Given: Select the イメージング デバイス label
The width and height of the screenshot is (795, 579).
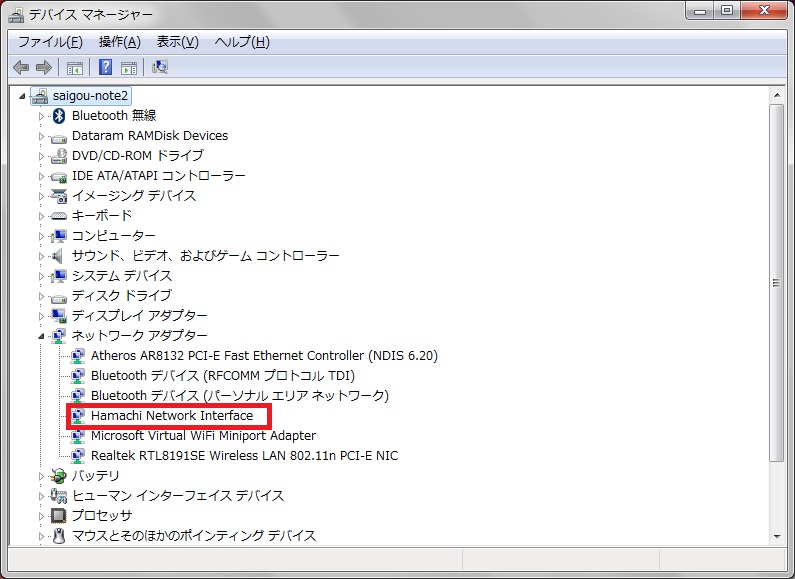Looking at the screenshot, I should pos(134,196).
